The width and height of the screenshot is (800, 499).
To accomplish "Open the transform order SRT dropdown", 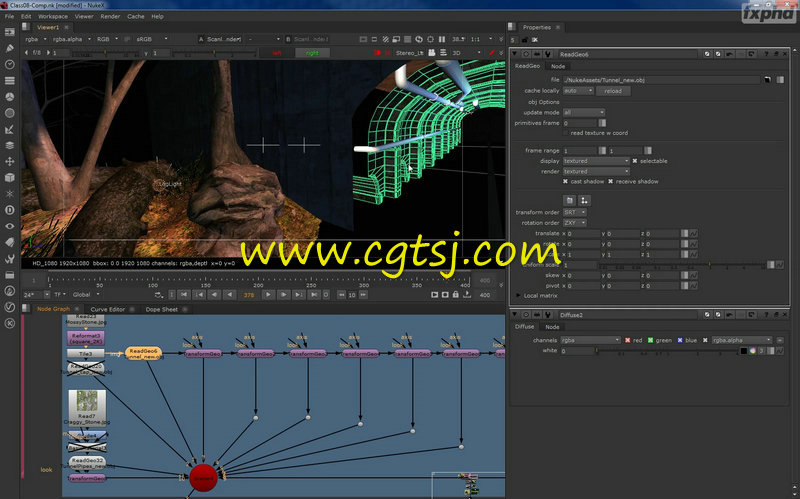I will pos(574,212).
